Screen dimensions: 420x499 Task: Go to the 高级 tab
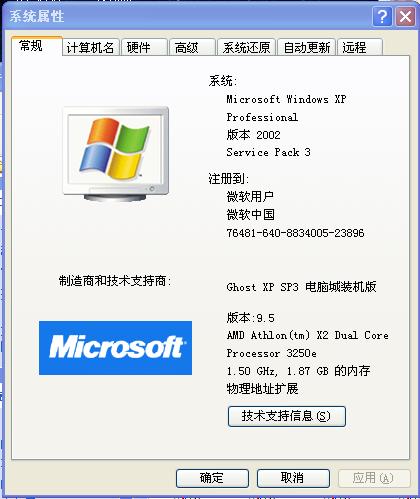pos(192,47)
